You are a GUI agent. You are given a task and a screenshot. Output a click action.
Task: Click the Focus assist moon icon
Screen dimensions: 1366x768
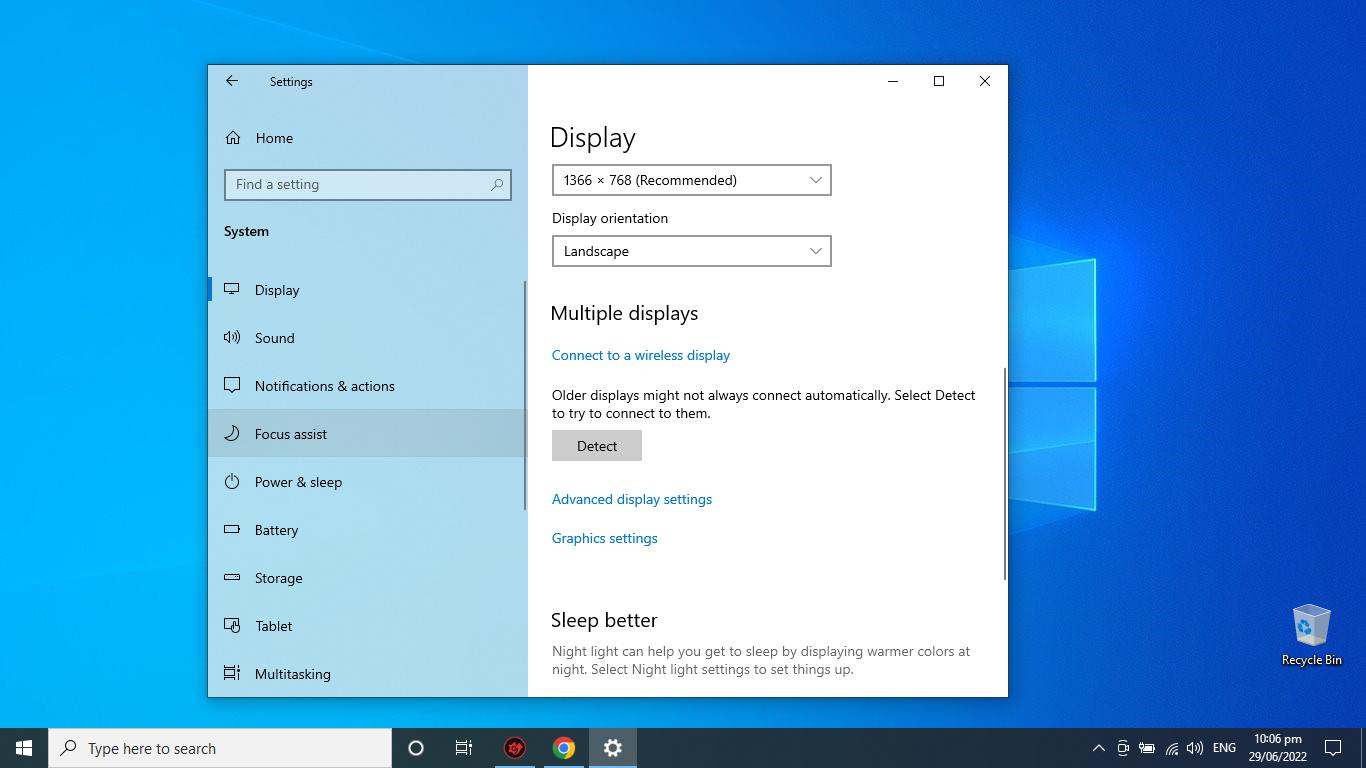(232, 434)
